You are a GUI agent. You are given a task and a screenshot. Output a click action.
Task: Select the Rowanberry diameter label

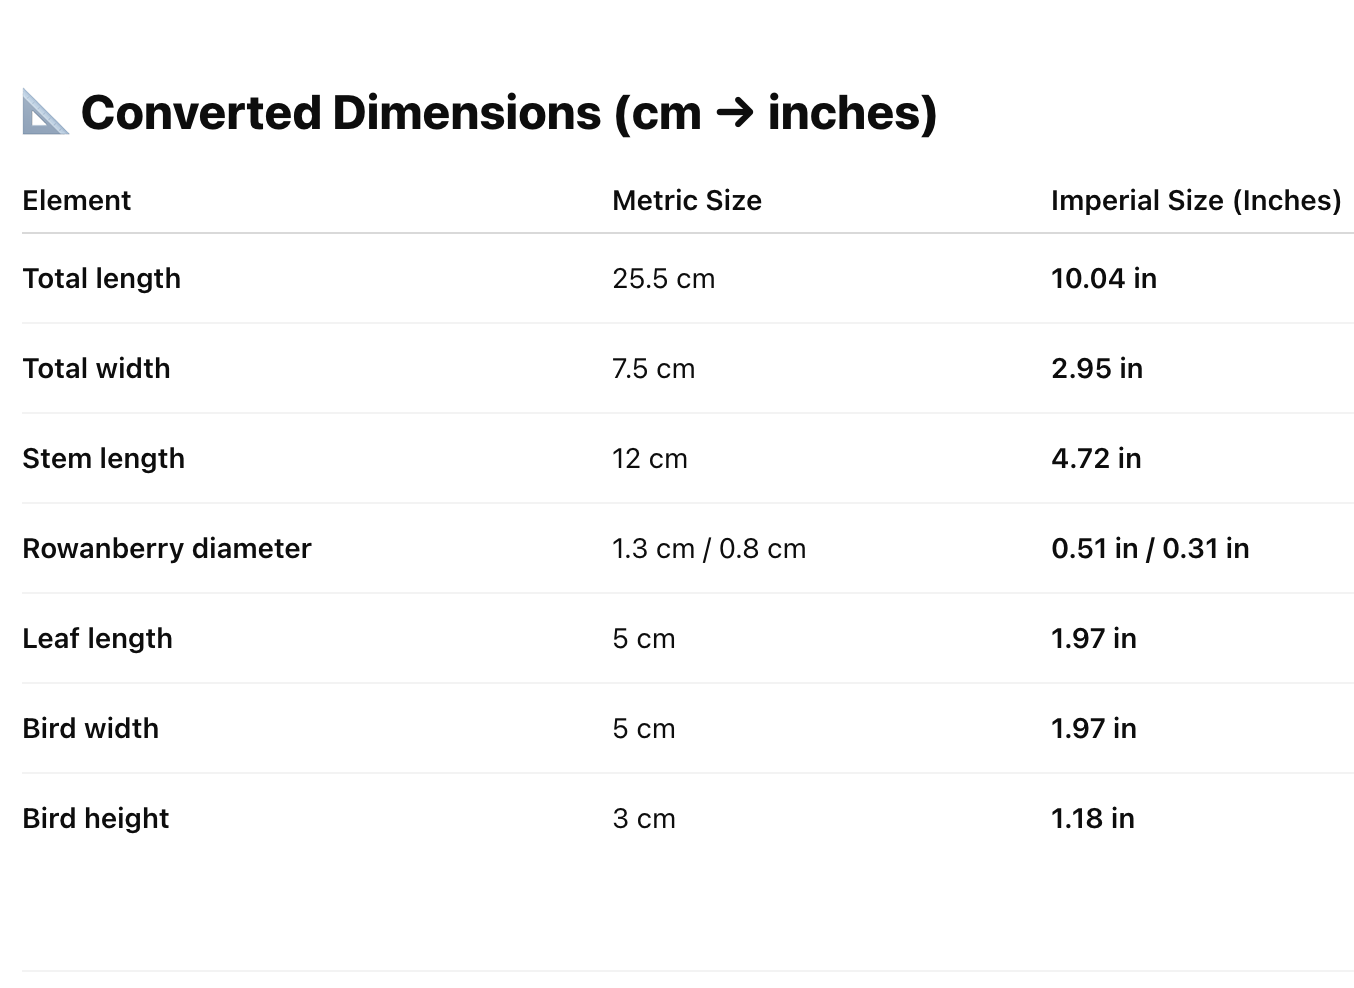point(167,548)
